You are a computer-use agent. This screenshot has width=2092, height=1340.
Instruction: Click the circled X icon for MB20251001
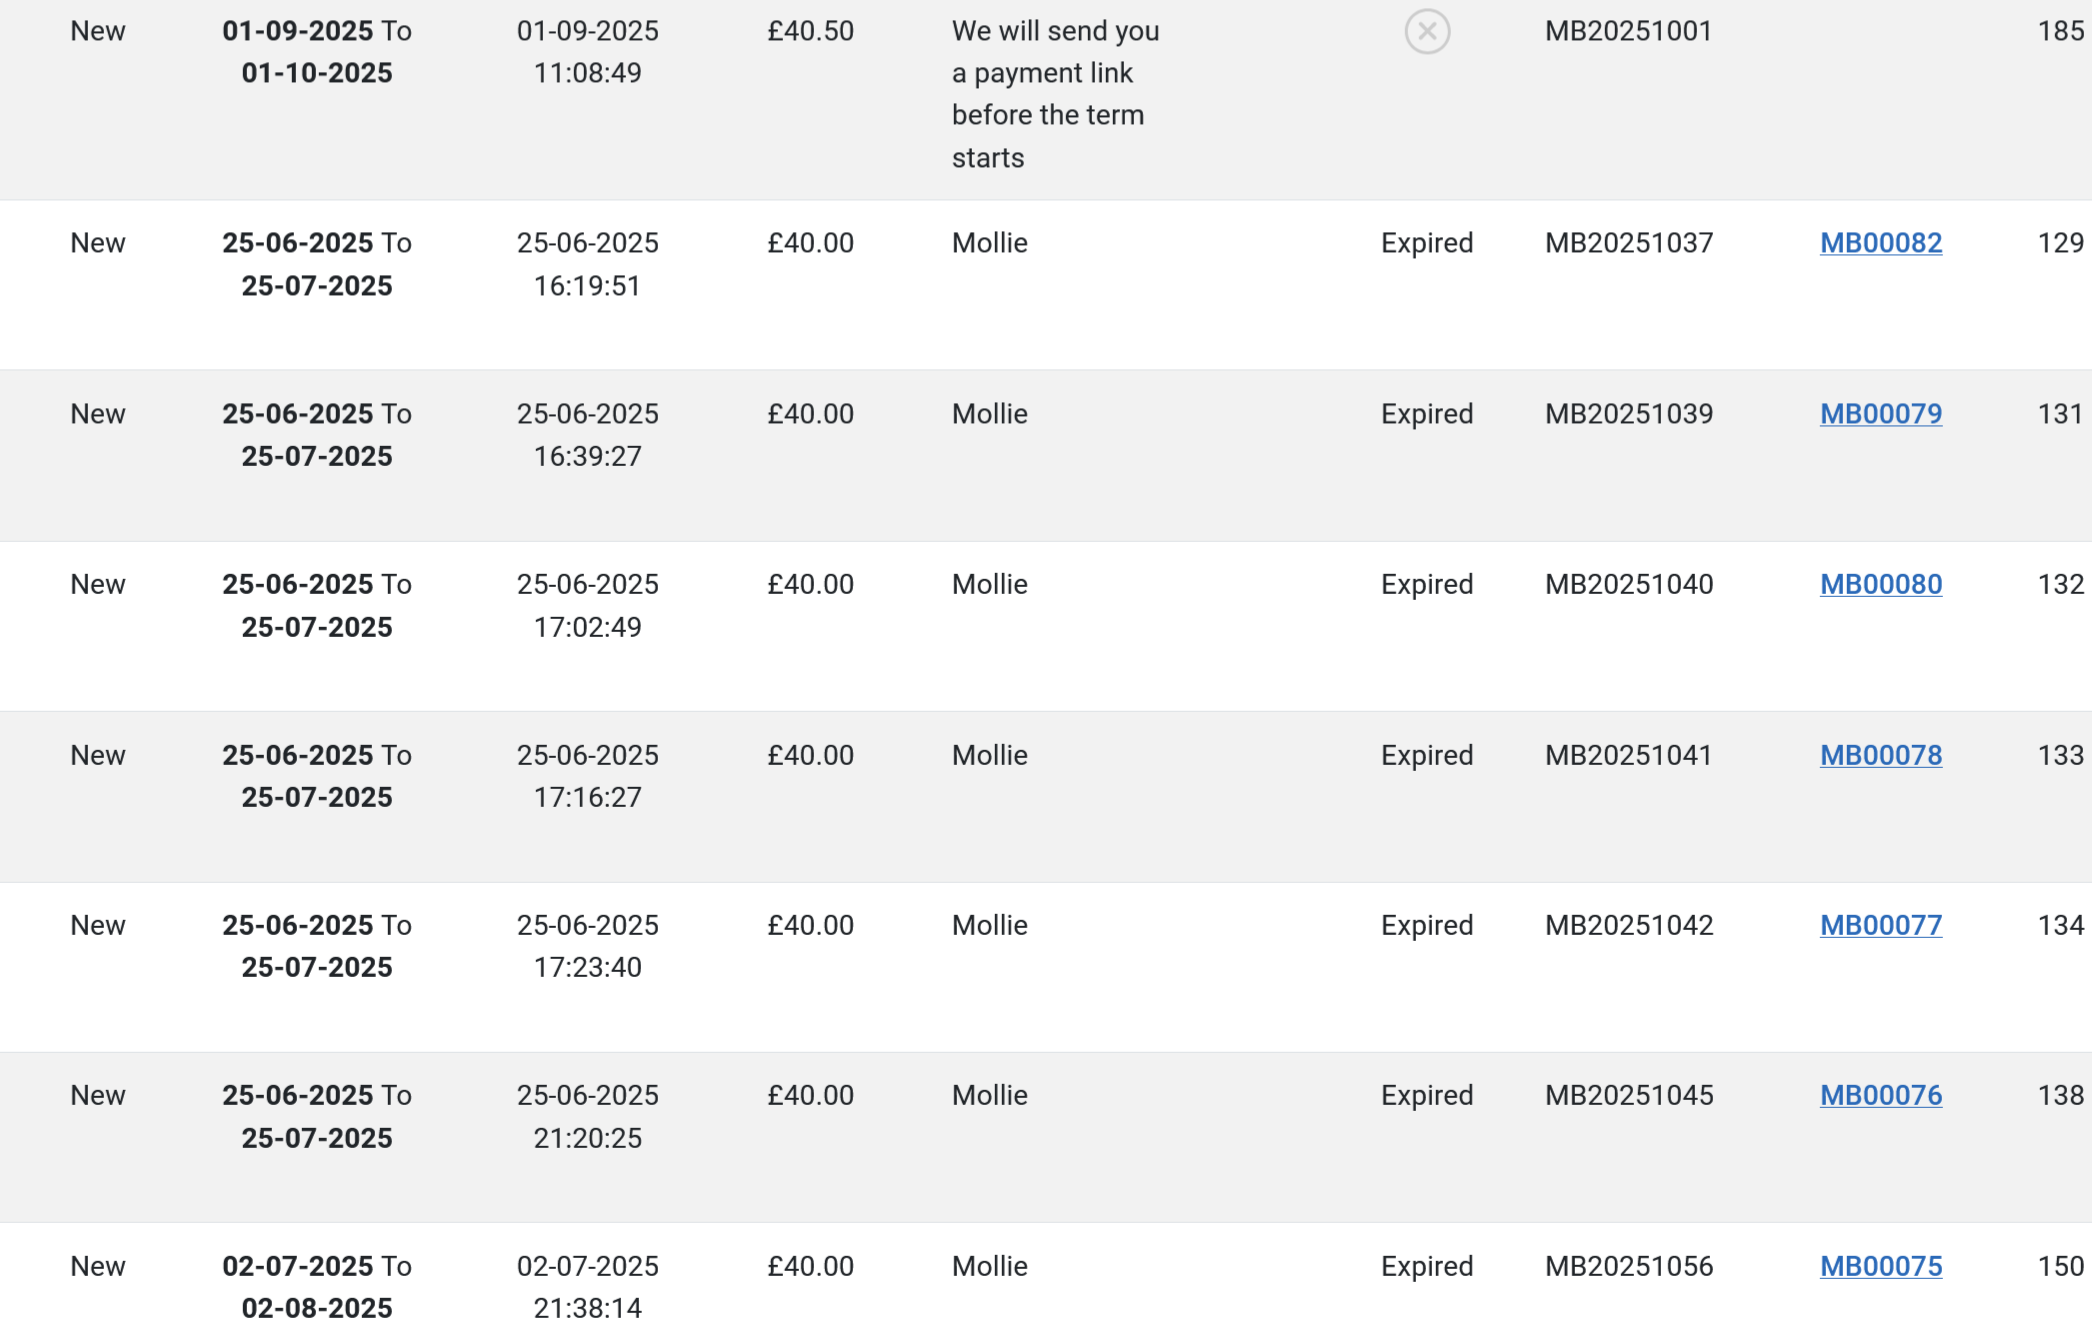(1427, 32)
